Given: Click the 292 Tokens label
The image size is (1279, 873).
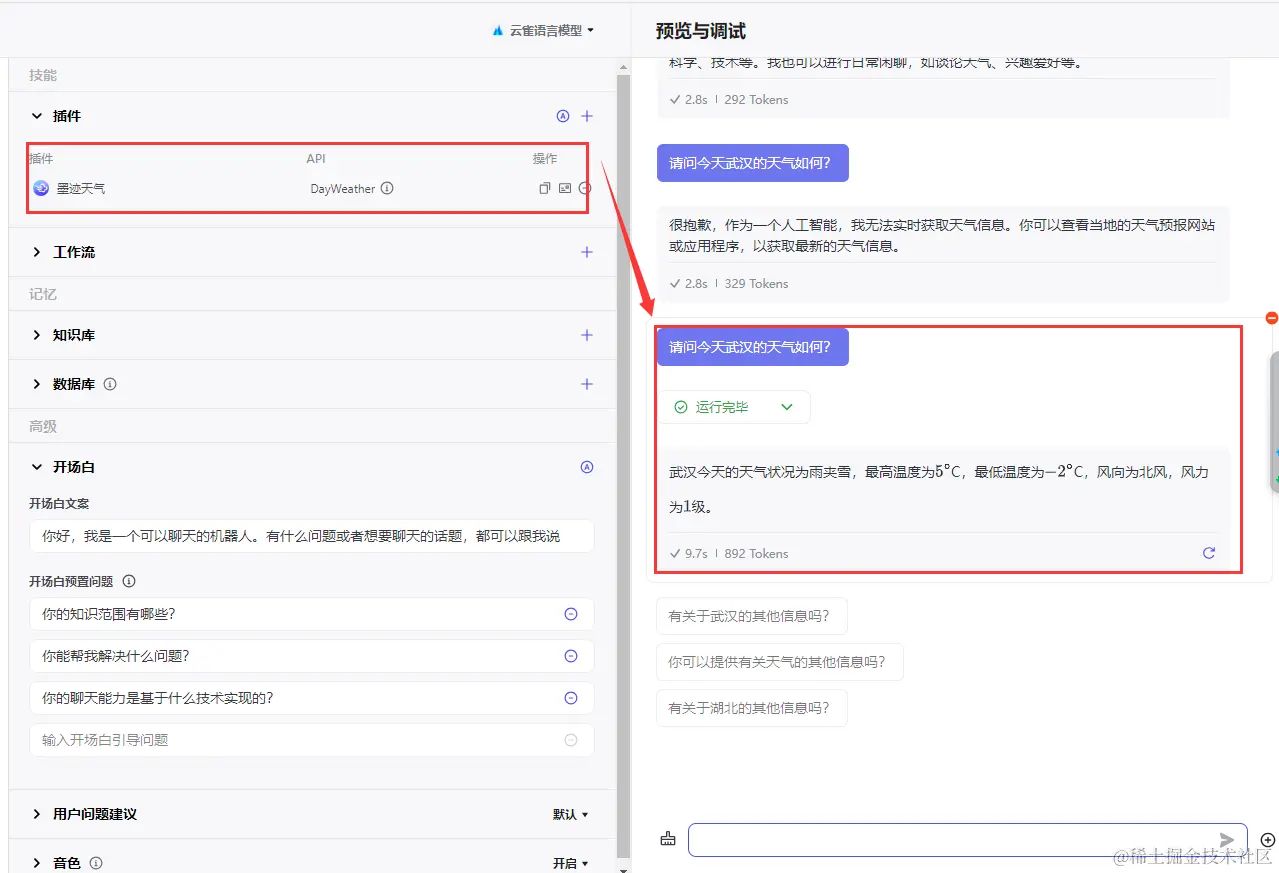Looking at the screenshot, I should point(756,99).
